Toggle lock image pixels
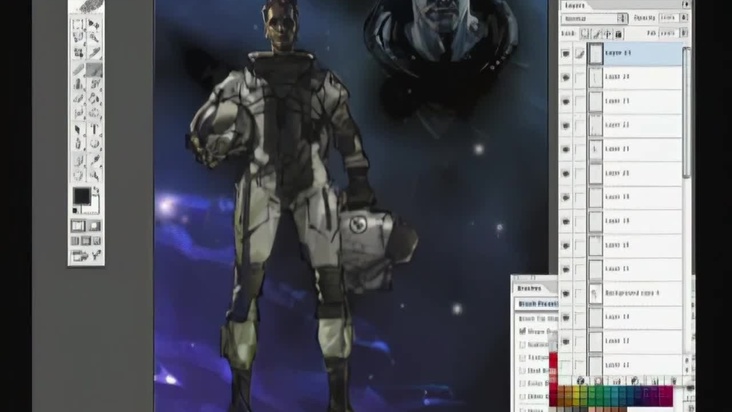Image resolution: width=732 pixels, height=412 pixels. (597, 34)
